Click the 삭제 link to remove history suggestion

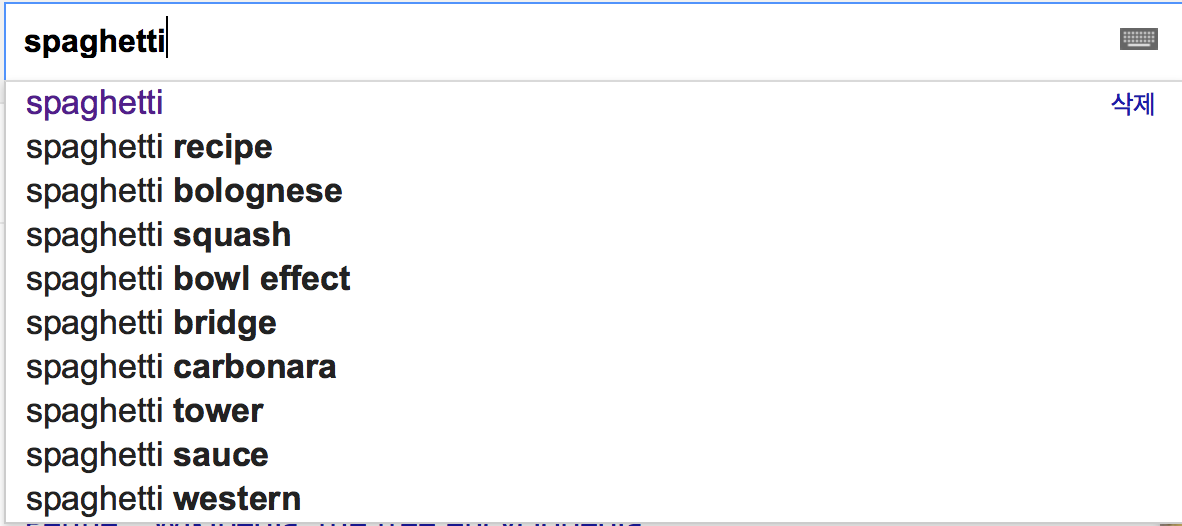(1133, 104)
